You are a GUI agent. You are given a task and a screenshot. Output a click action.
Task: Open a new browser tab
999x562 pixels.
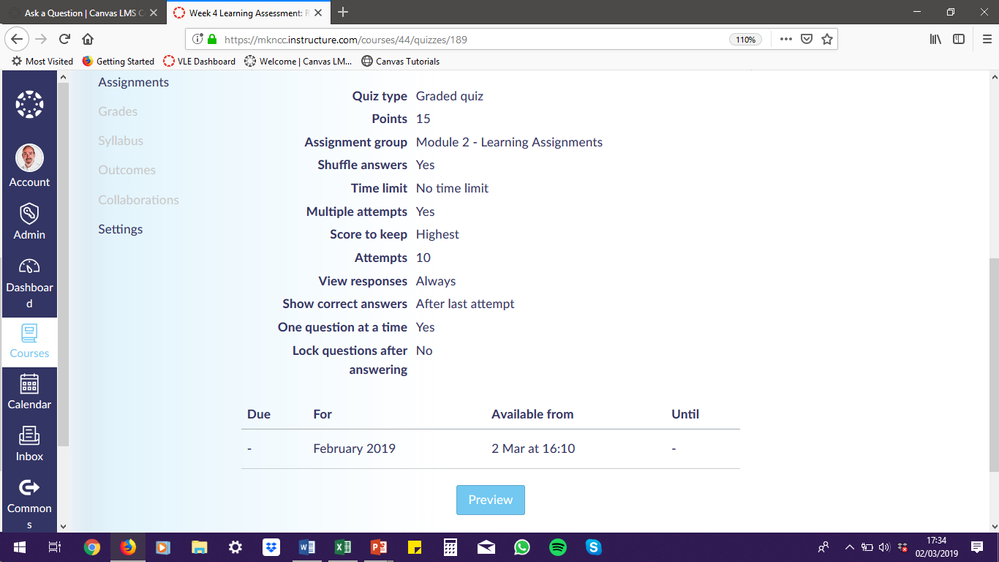click(343, 13)
